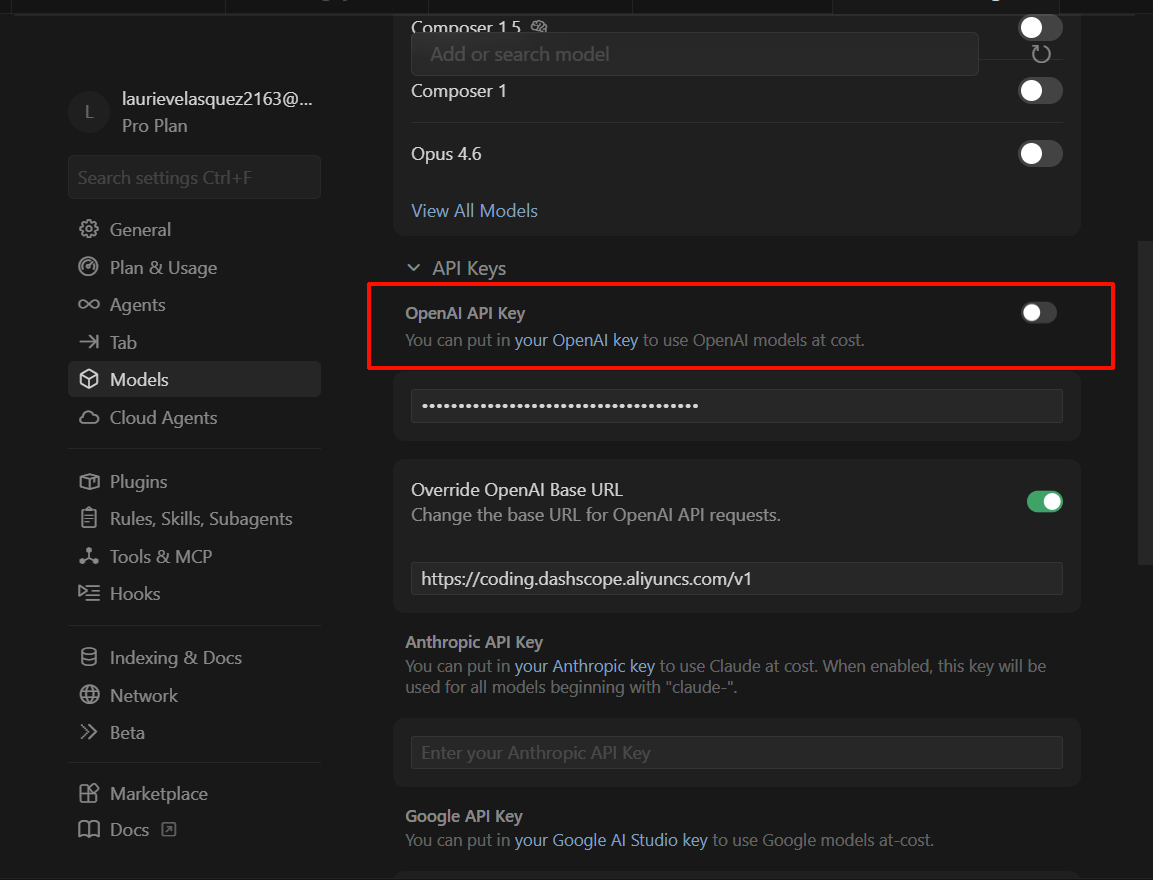Click the 'Add or search model' field
Viewport: 1153px width, 880px height.
pyautogui.click(x=694, y=54)
